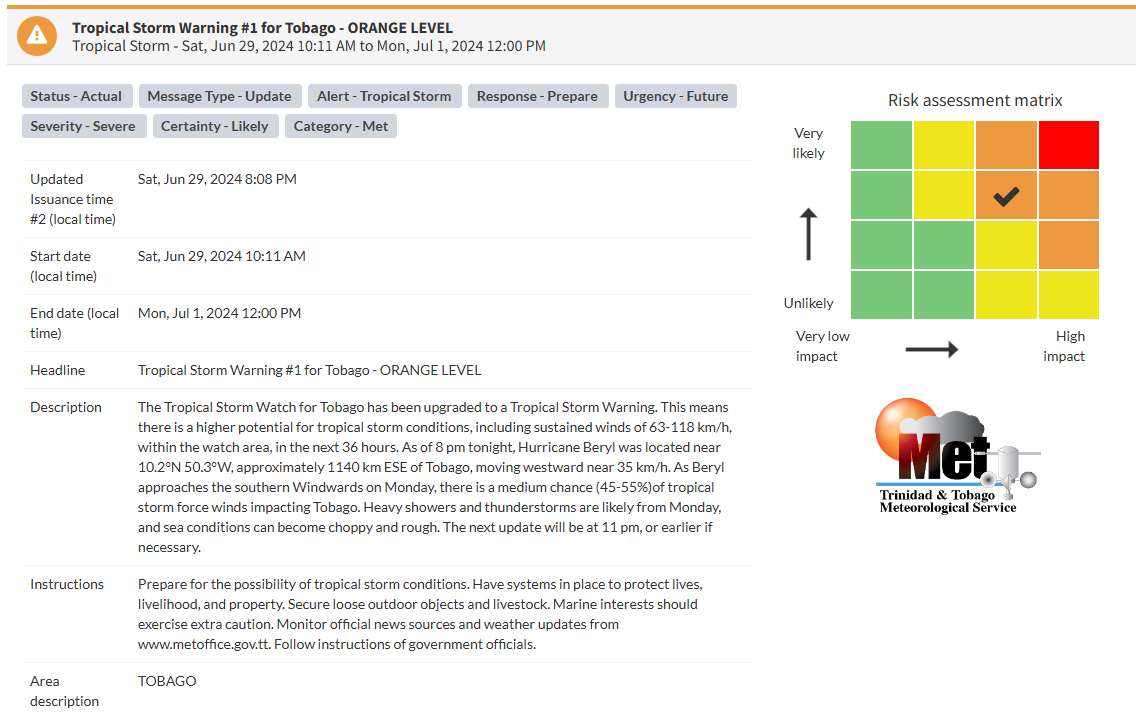Click the start date 10:11 AM value
1136x724 pixels.
point(222,256)
